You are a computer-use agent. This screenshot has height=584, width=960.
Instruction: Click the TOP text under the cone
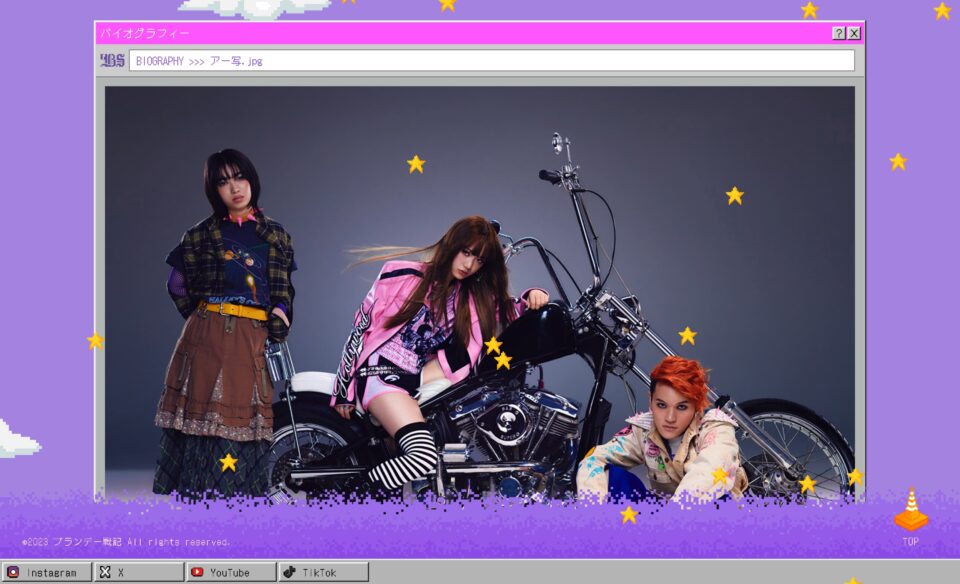coord(910,542)
